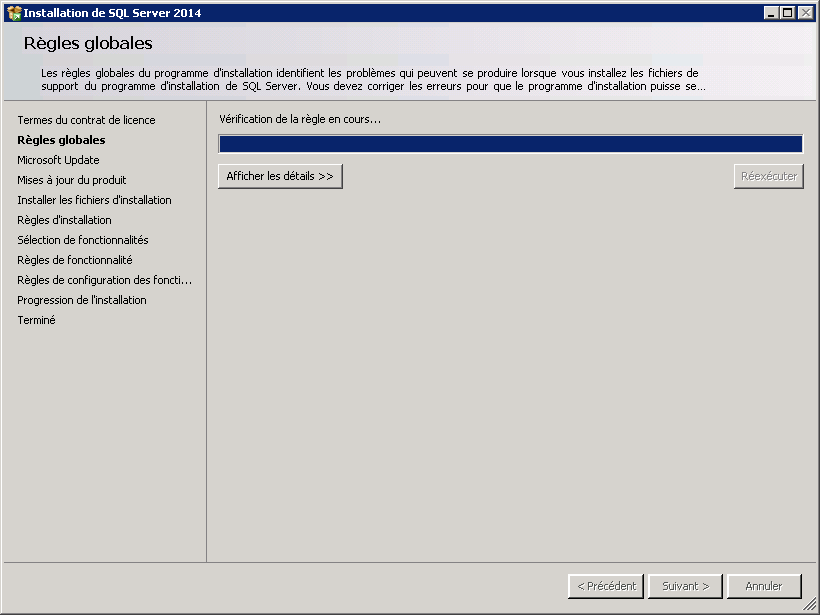The image size is (820, 615).
Task: Click the rule verification progress bar
Action: coord(510,144)
